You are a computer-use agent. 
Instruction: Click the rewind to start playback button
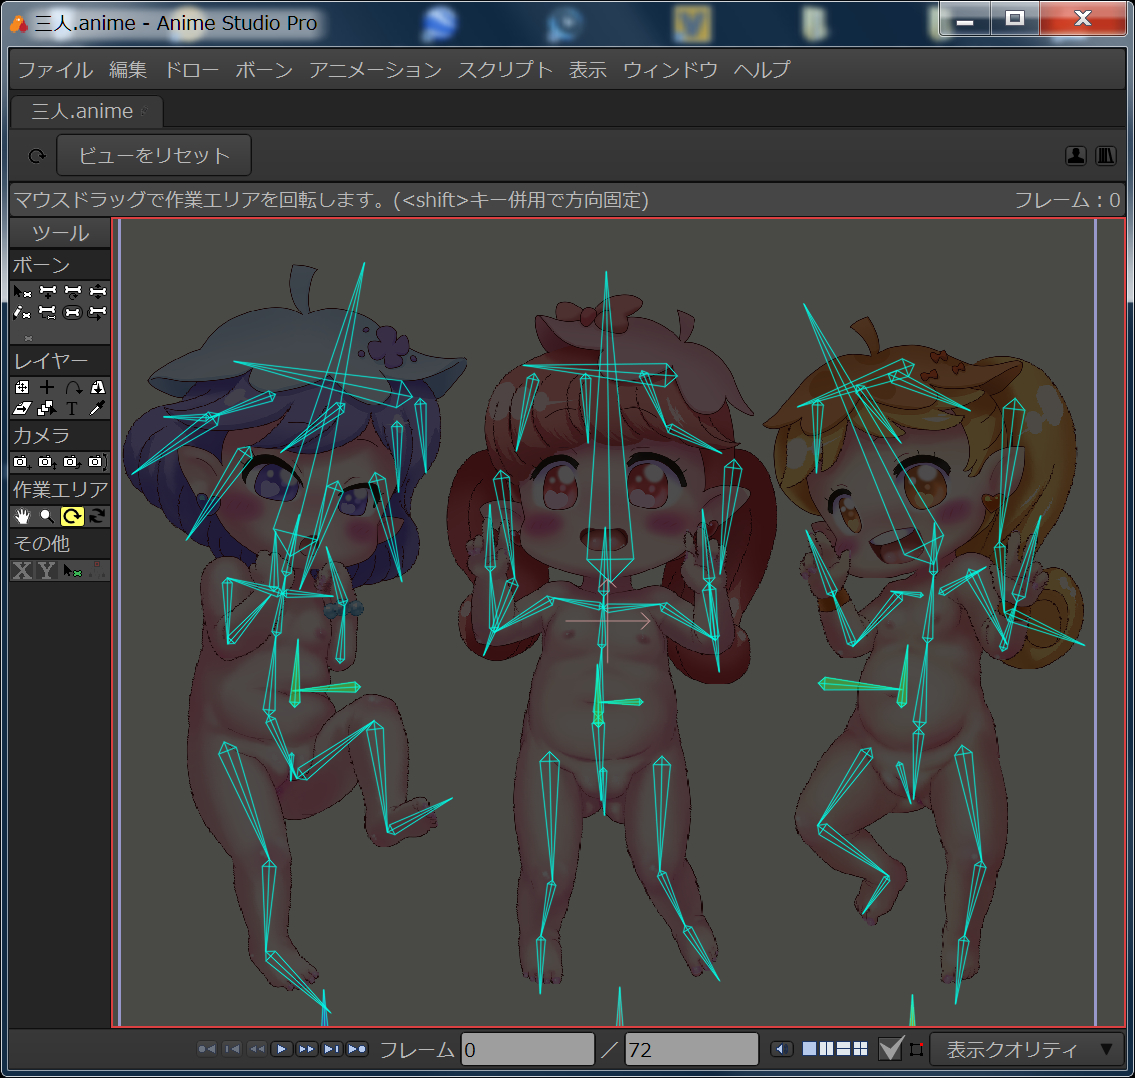206,1048
